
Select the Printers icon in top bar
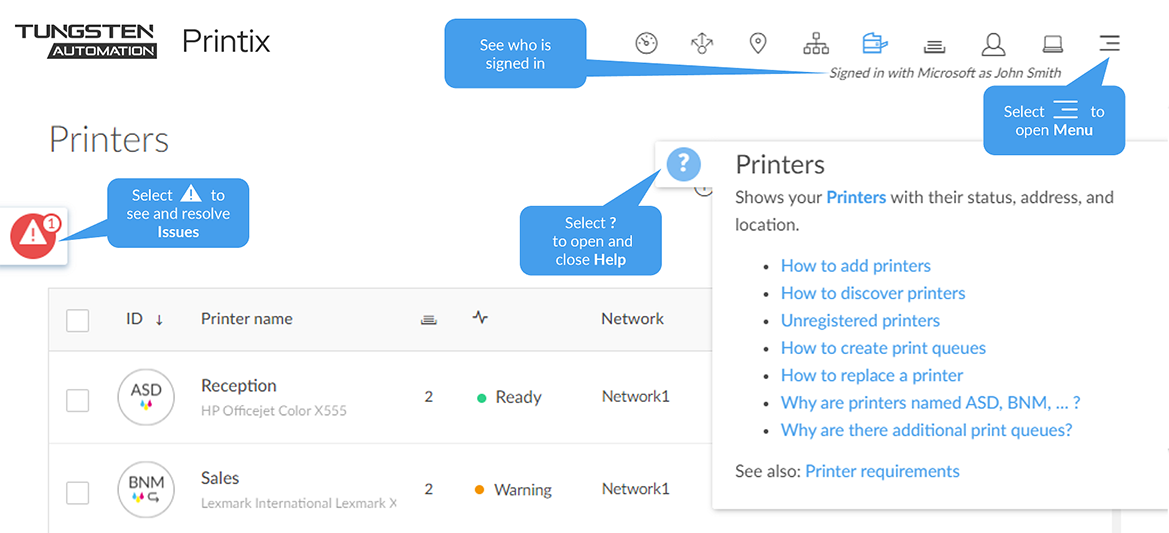[874, 43]
